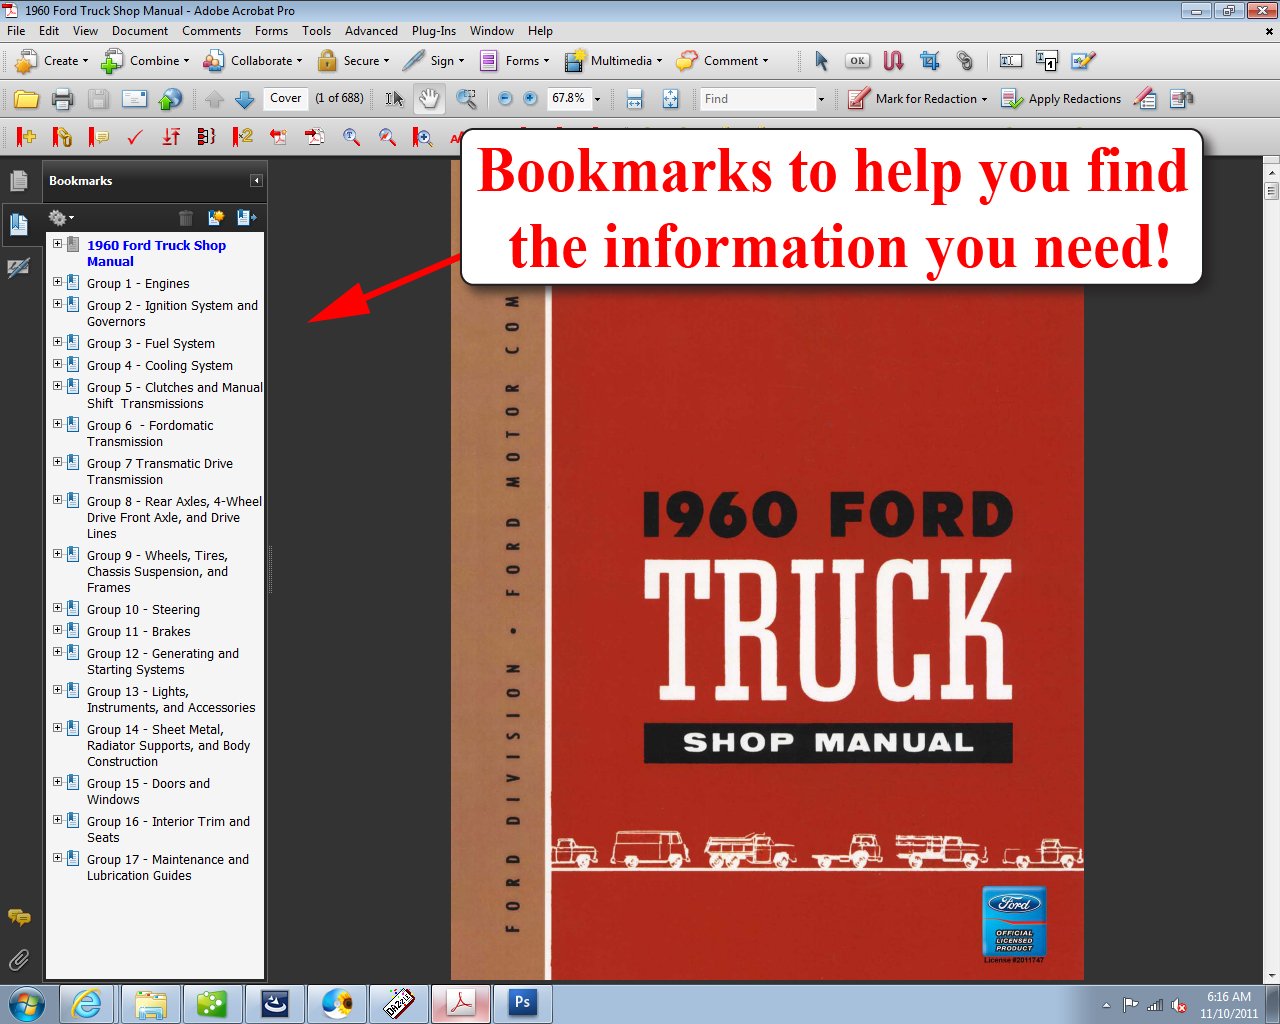The width and height of the screenshot is (1280, 1024).
Task: Select the Crop tool icon
Action: coord(929,61)
